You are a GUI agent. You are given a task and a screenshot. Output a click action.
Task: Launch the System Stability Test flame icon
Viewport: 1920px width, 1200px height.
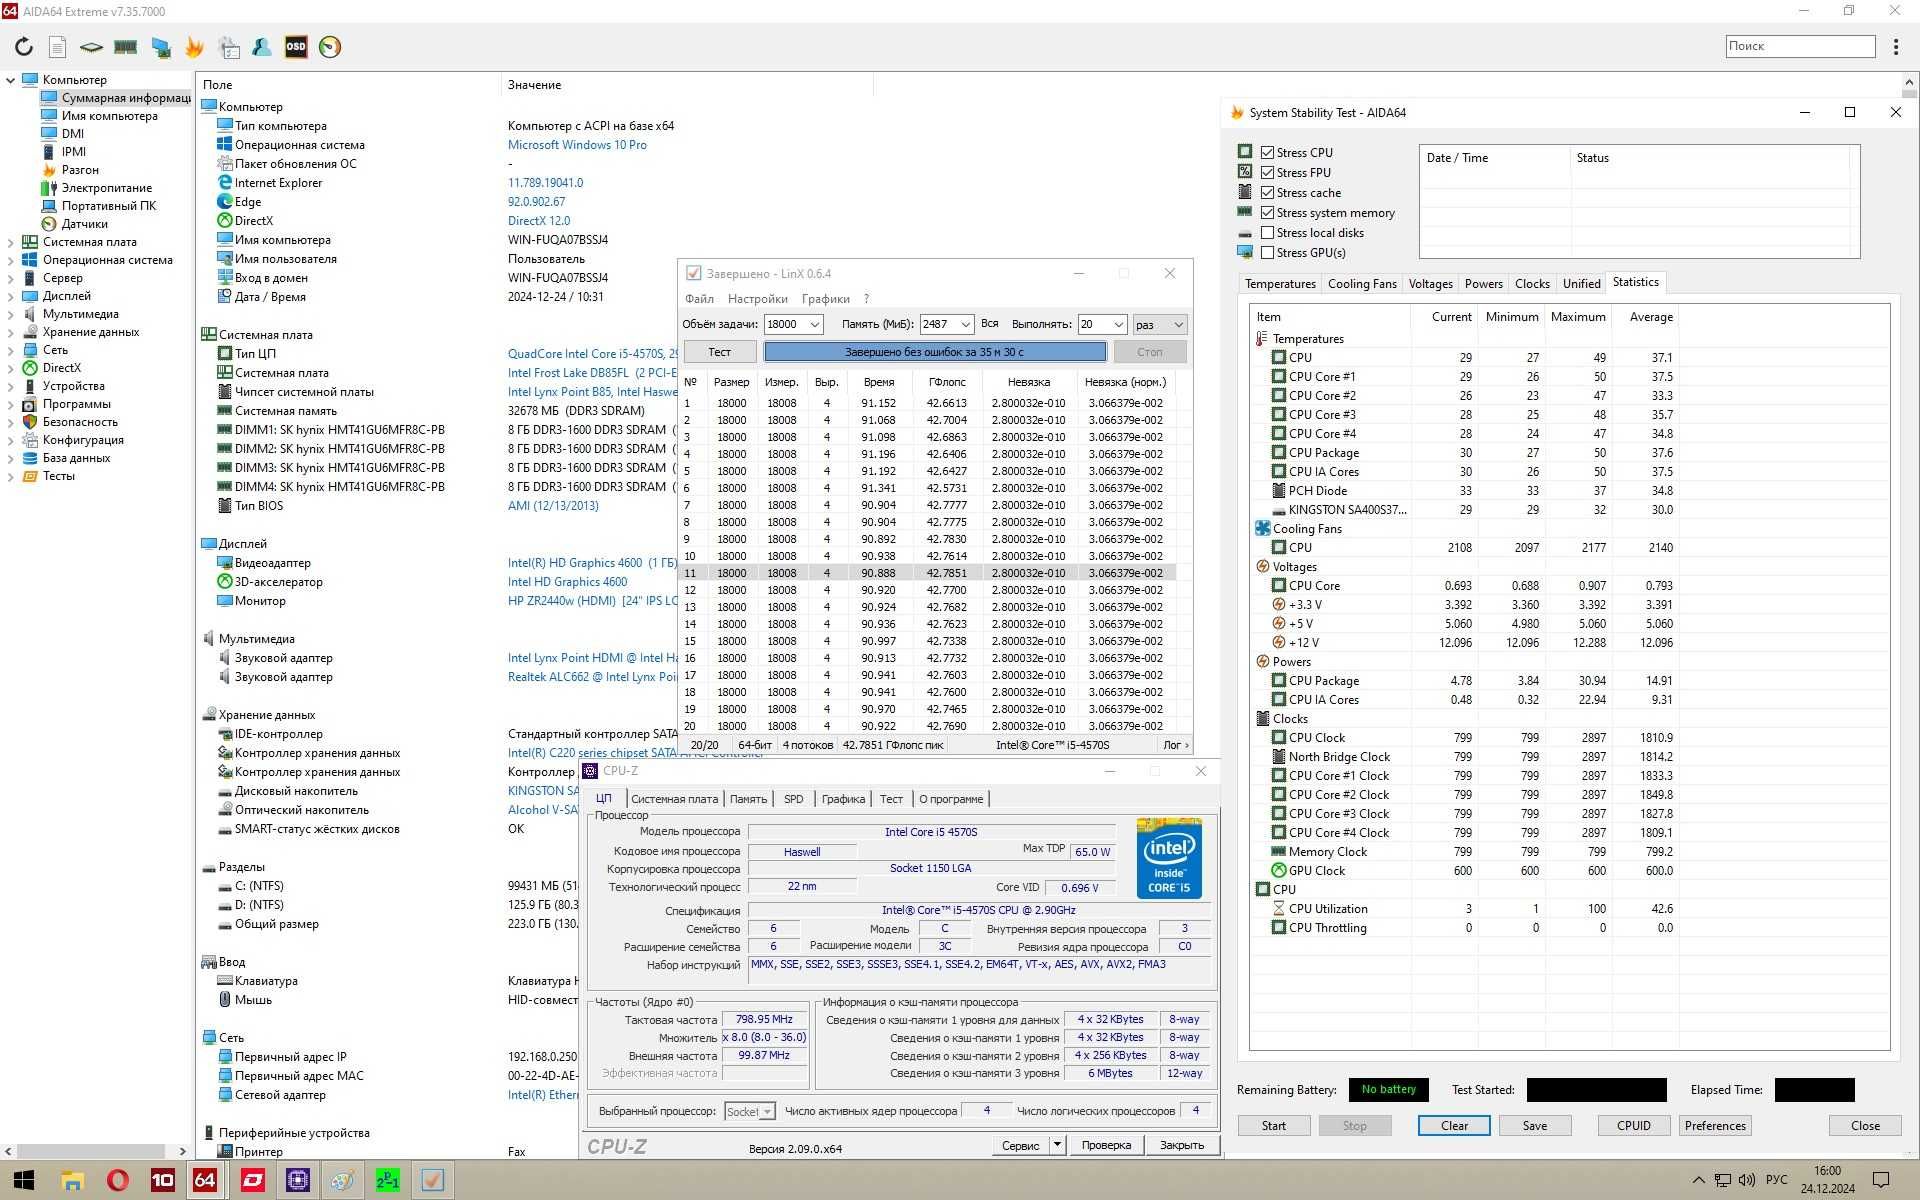click(x=194, y=47)
